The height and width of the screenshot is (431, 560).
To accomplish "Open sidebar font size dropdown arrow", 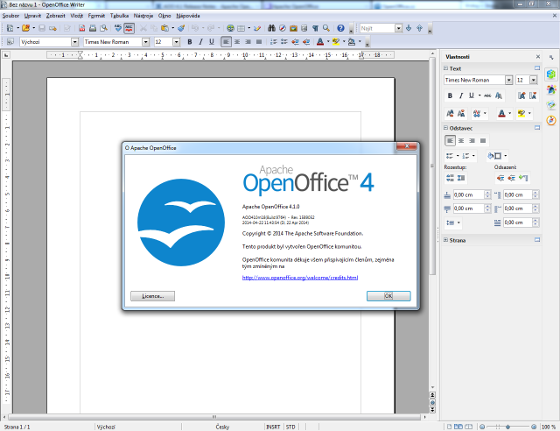I will click(533, 80).
